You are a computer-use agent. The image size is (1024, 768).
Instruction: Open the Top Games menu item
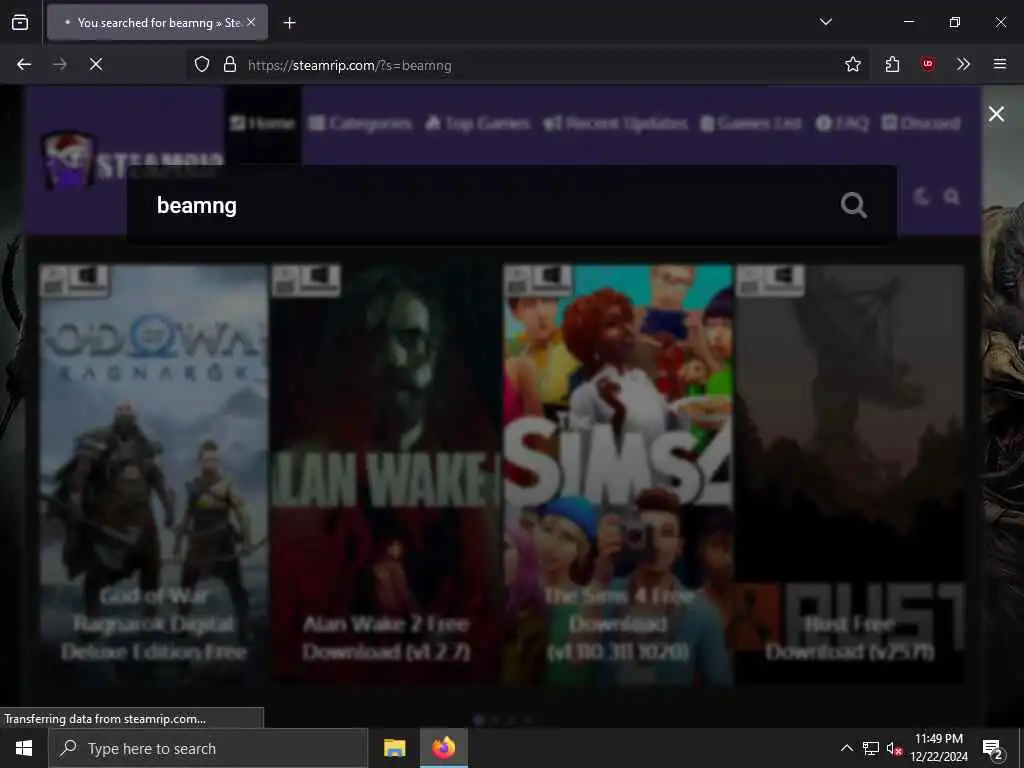tap(477, 123)
